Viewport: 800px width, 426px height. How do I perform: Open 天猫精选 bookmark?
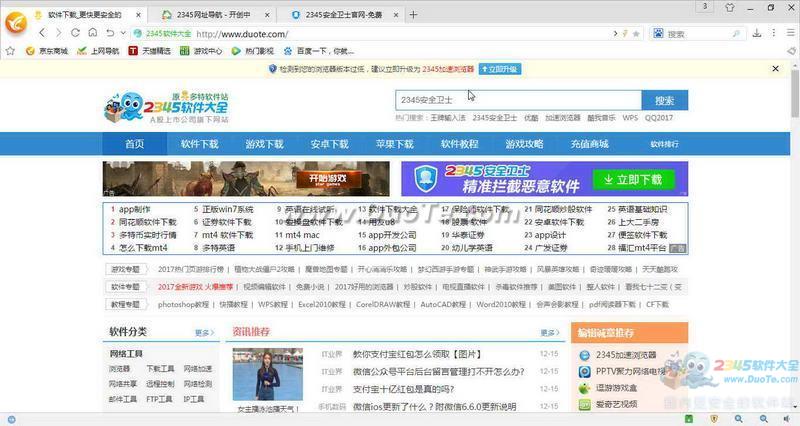tap(149, 51)
